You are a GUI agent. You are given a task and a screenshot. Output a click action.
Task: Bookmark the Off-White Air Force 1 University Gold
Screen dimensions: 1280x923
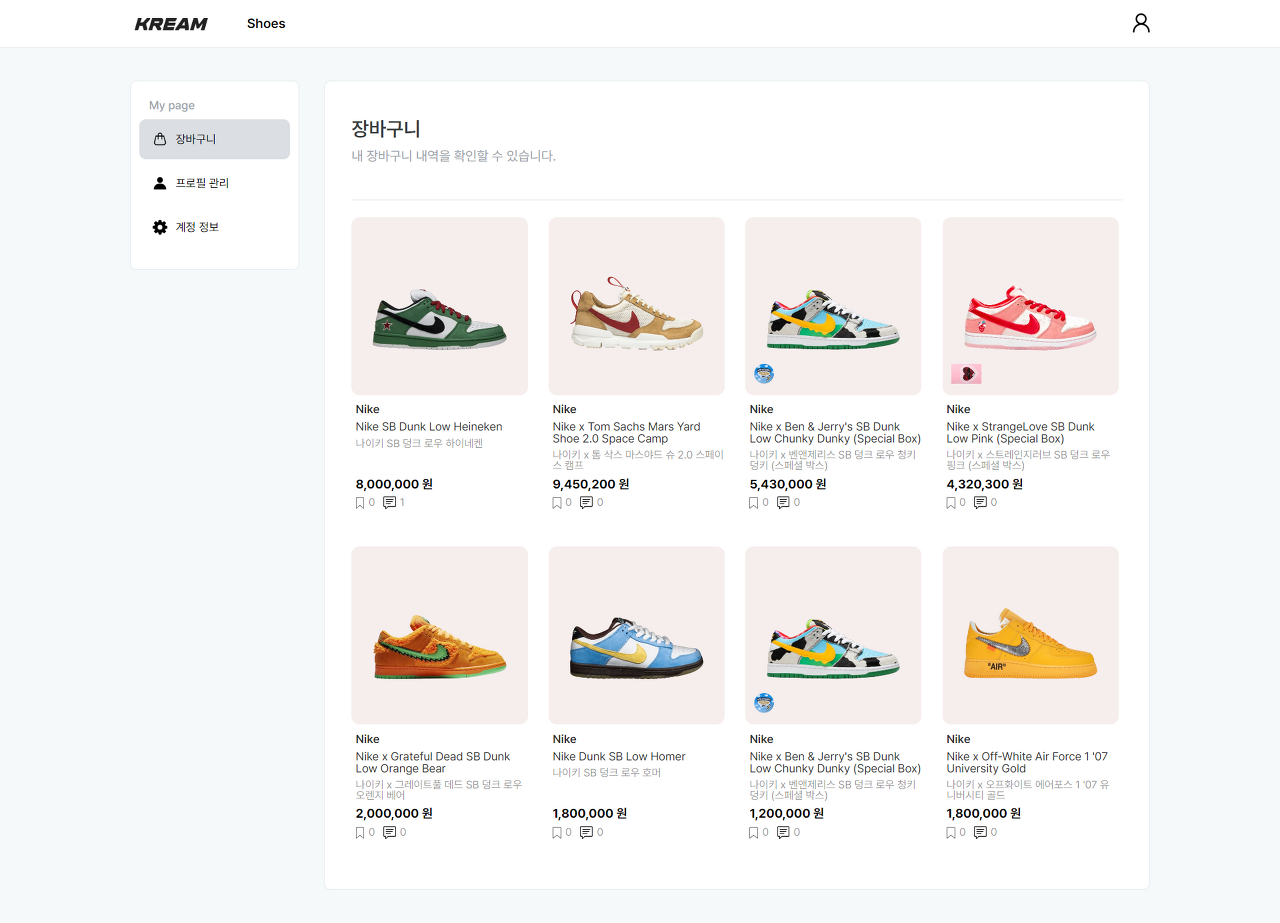pyautogui.click(x=951, y=832)
